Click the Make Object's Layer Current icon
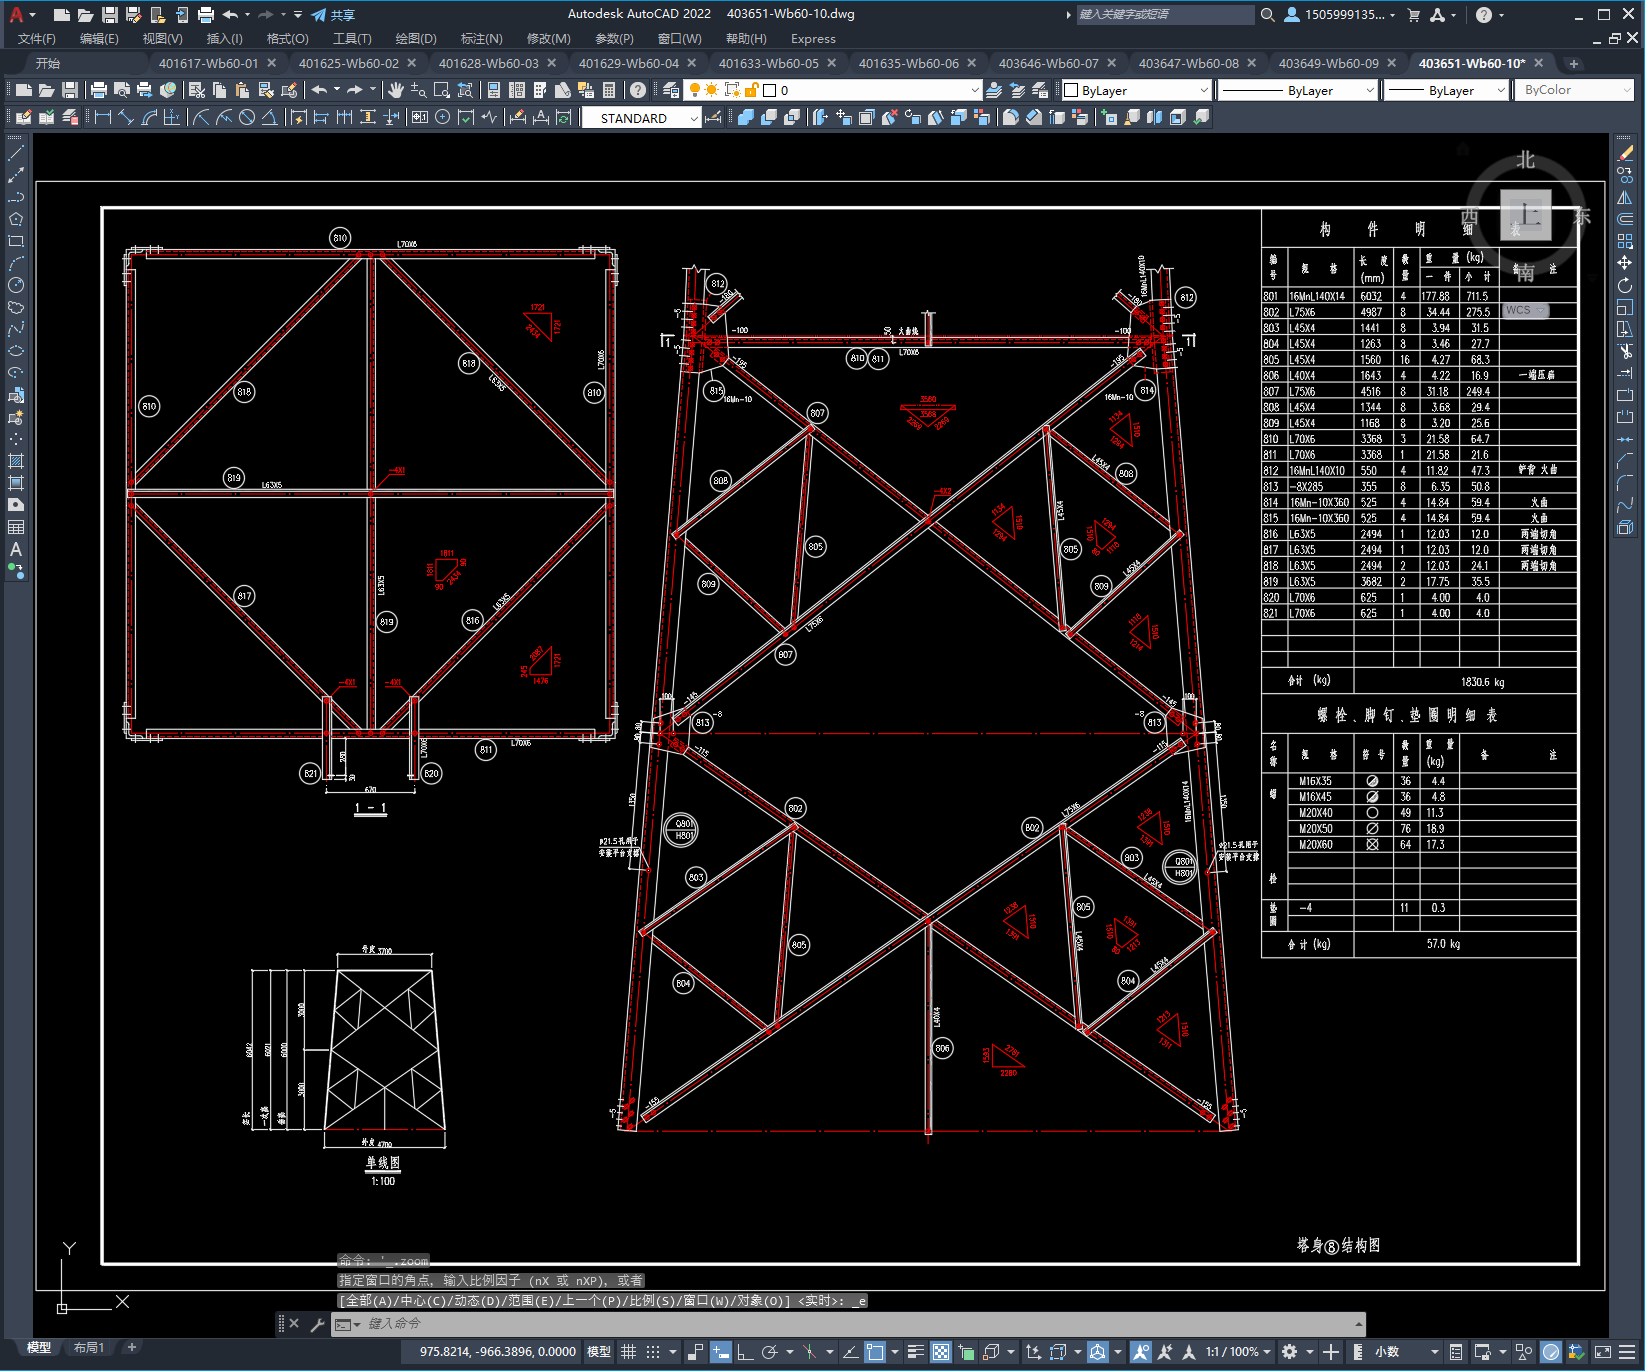 994,90
